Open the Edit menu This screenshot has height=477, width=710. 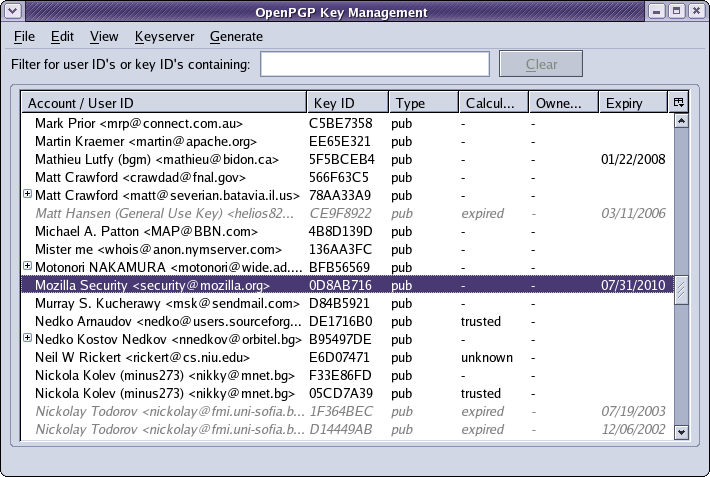pos(62,36)
